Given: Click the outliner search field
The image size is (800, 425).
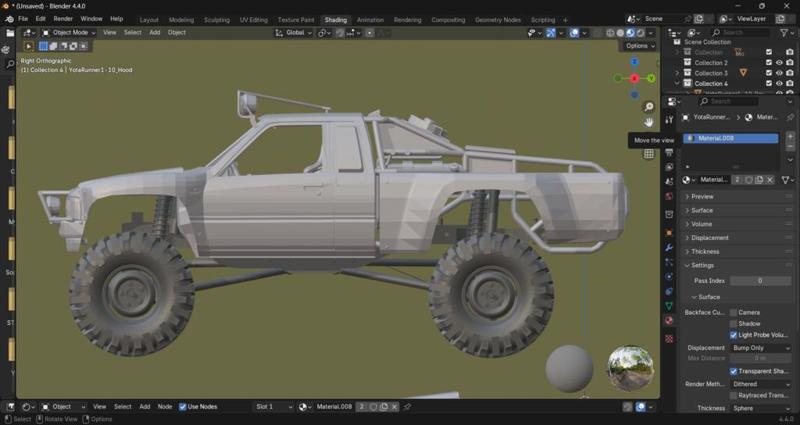Looking at the screenshot, I should coord(740,33).
